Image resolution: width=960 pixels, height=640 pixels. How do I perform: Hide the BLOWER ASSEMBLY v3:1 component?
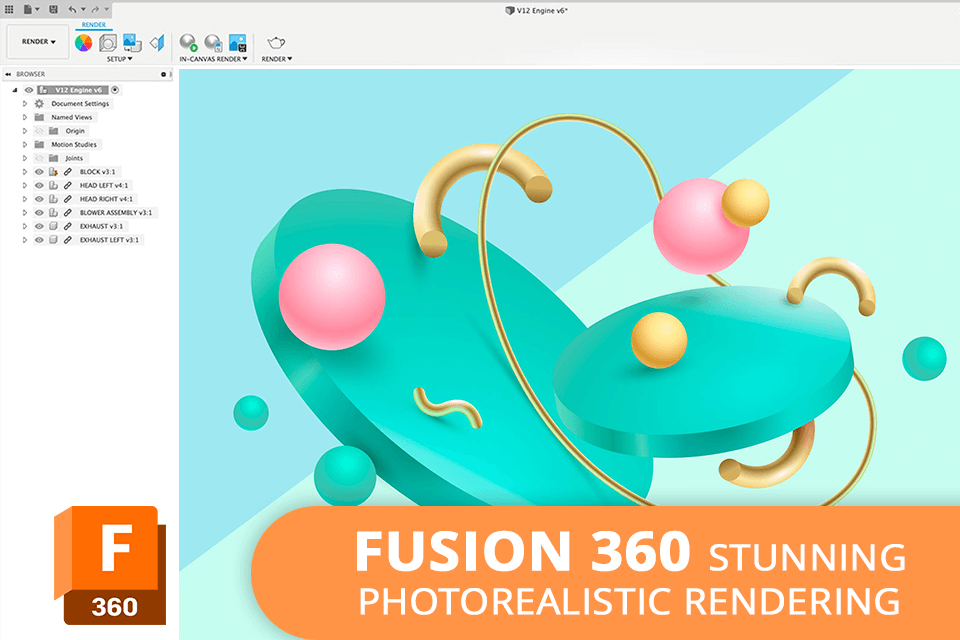coord(39,213)
